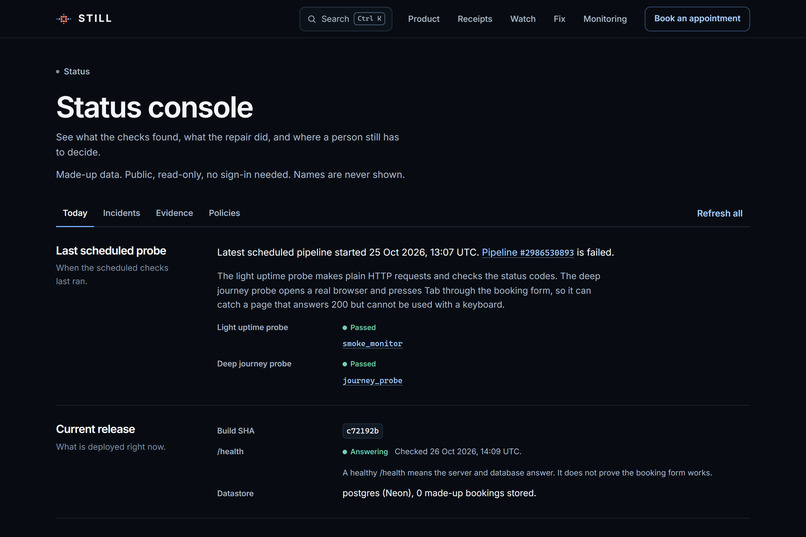Open the smoke_monitor job link
The height and width of the screenshot is (537, 806).
pos(373,344)
